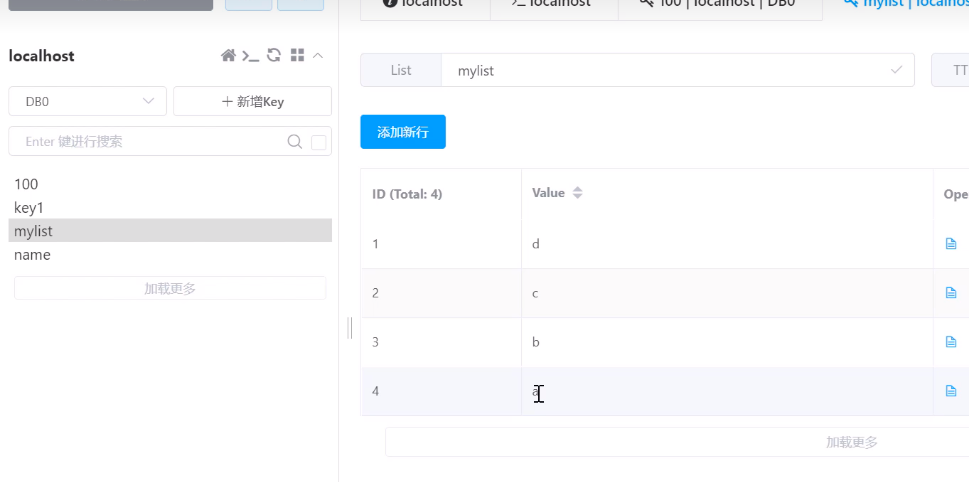969x482 pixels.
Task: Select the name key in the list
Action: [x=170, y=254]
